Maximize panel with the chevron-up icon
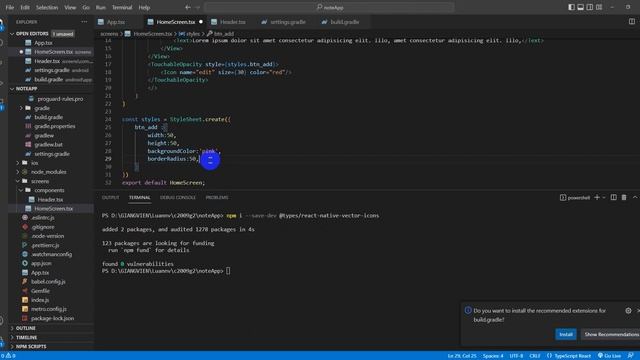Screen dimensions: 640x360 tap(635, 198)
